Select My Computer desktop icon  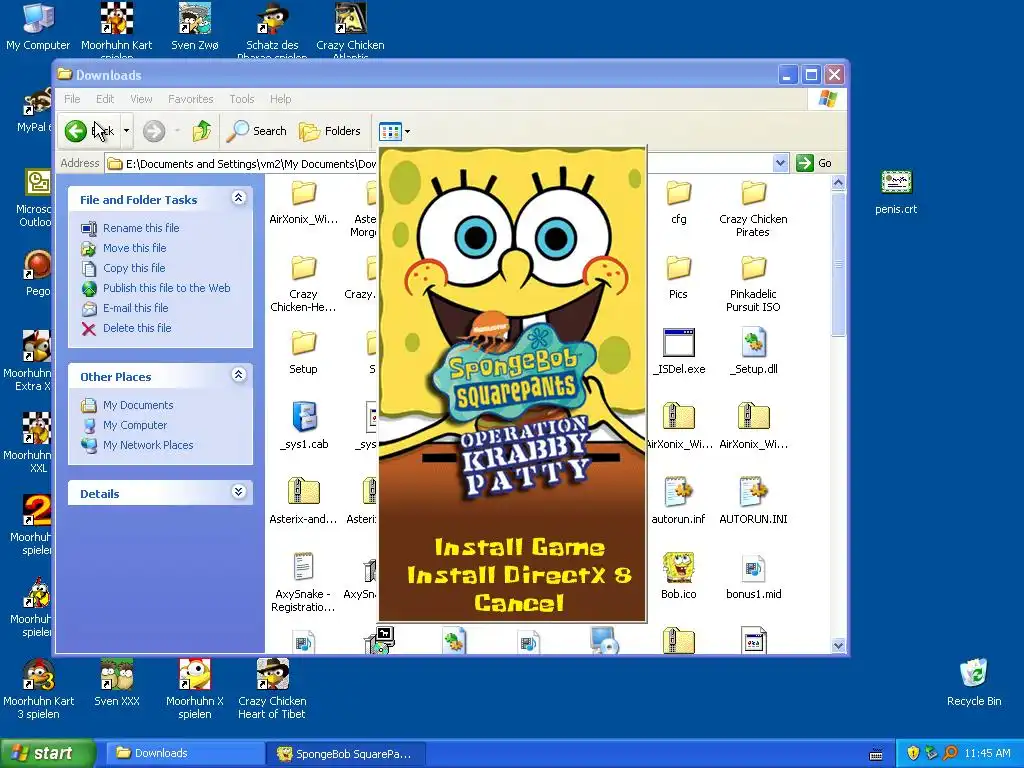(38, 27)
